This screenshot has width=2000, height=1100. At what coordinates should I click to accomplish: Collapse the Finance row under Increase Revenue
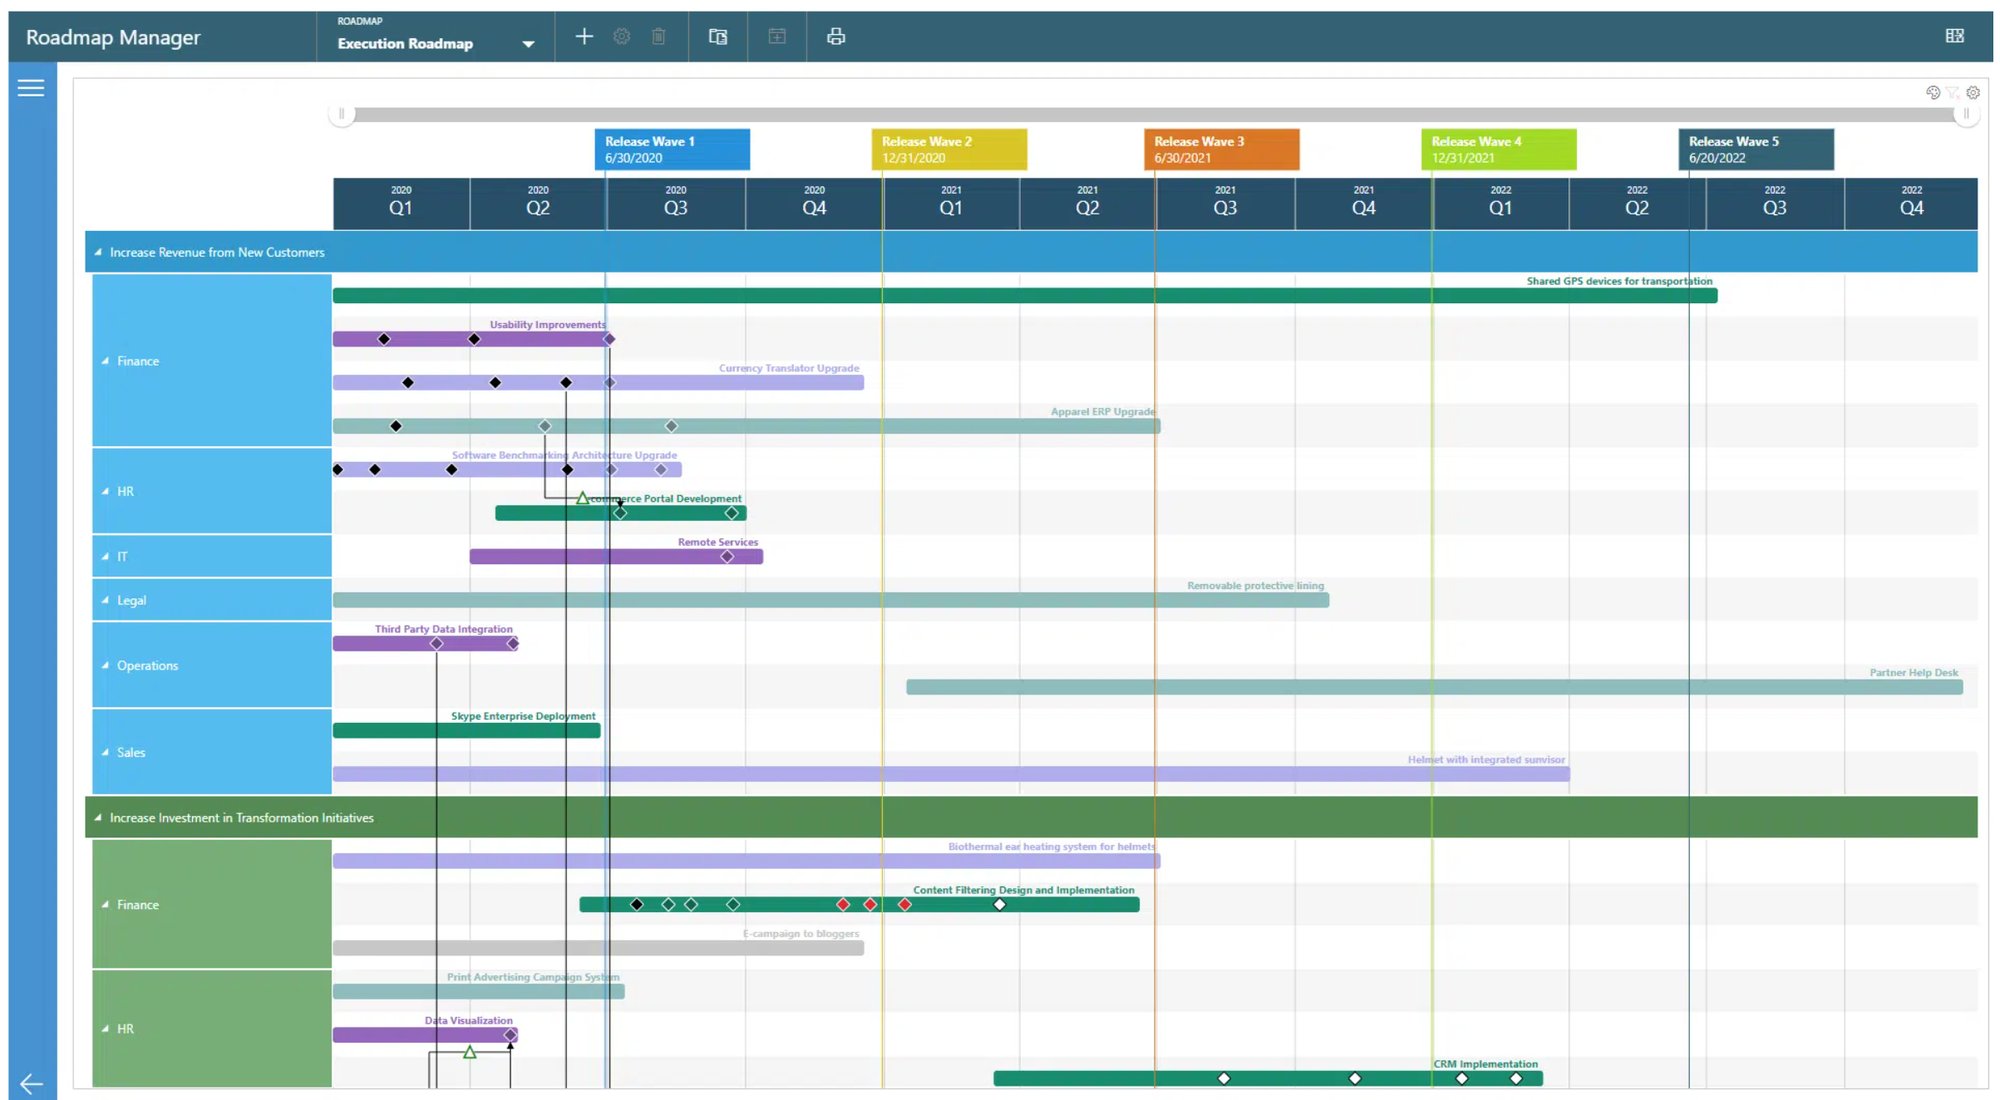pyautogui.click(x=105, y=361)
